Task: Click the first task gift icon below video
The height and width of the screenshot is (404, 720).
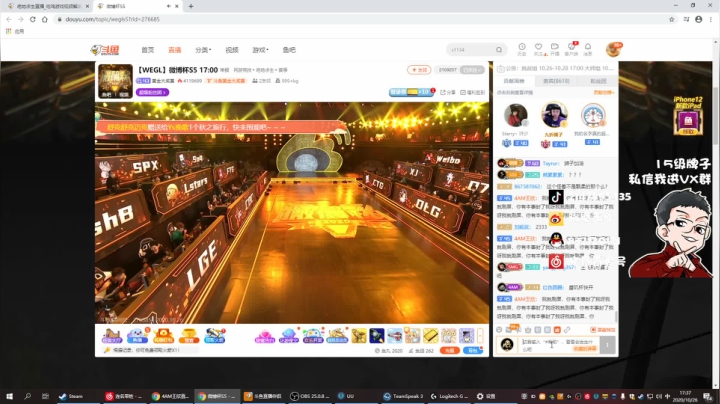Action: click(x=112, y=336)
